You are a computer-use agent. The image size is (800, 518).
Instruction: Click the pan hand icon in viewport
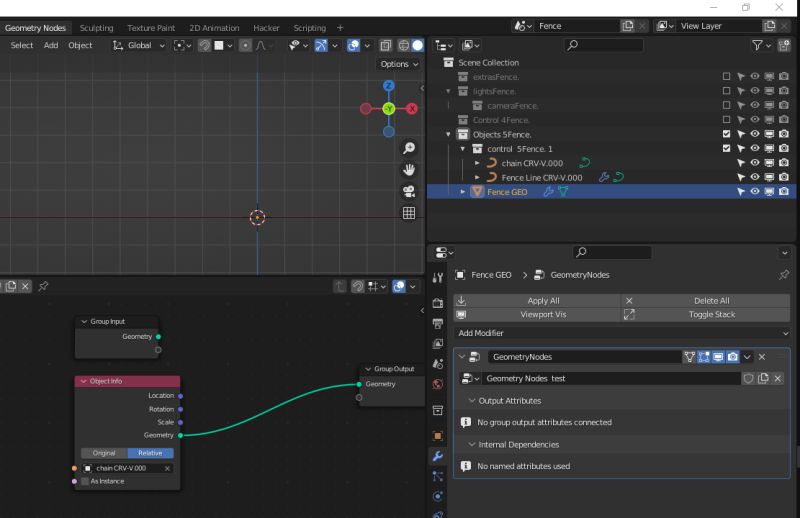click(409, 169)
